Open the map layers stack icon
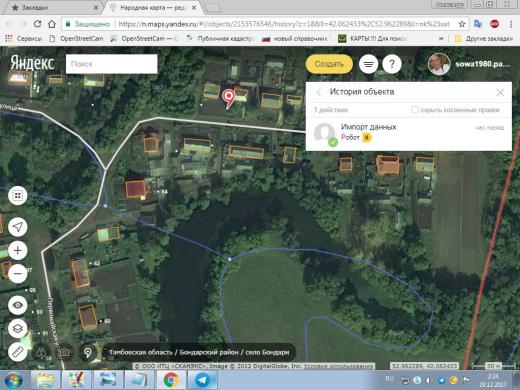 click(18, 329)
